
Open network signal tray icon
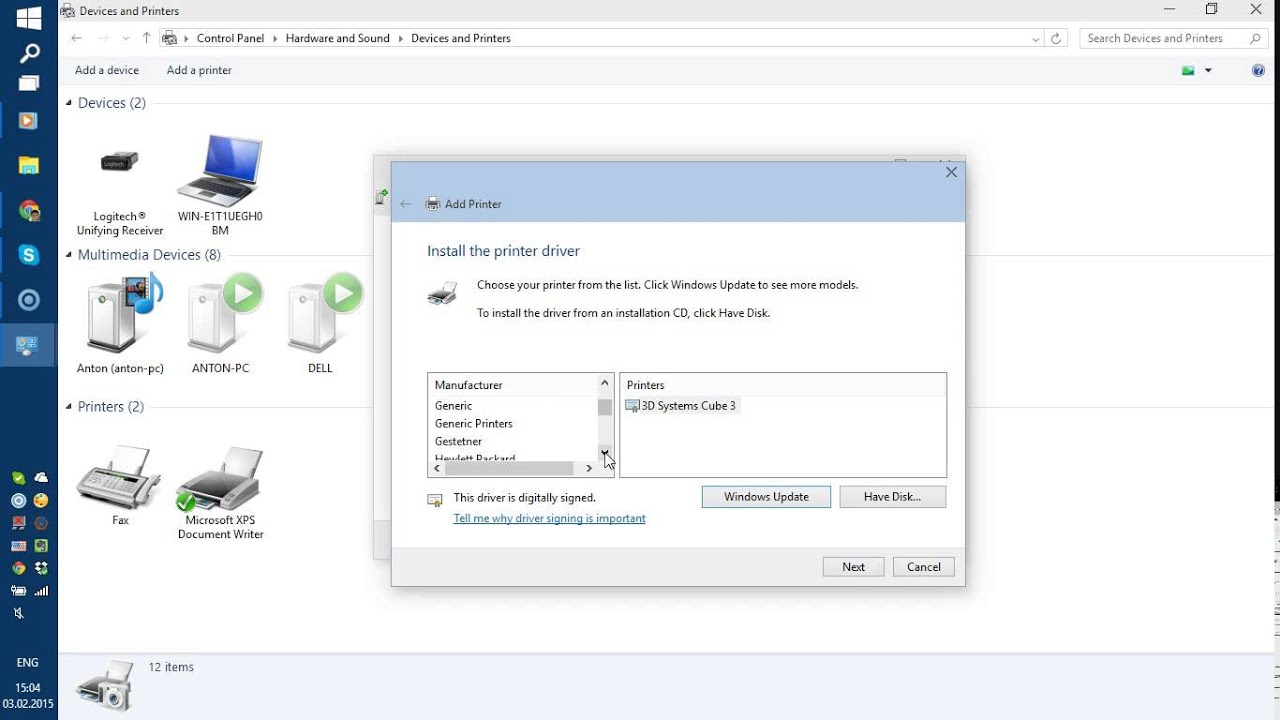tap(41, 591)
